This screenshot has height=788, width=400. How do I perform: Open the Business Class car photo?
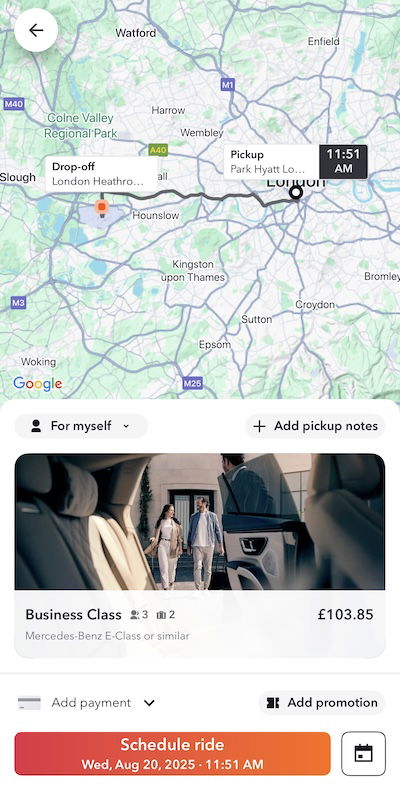click(199, 522)
